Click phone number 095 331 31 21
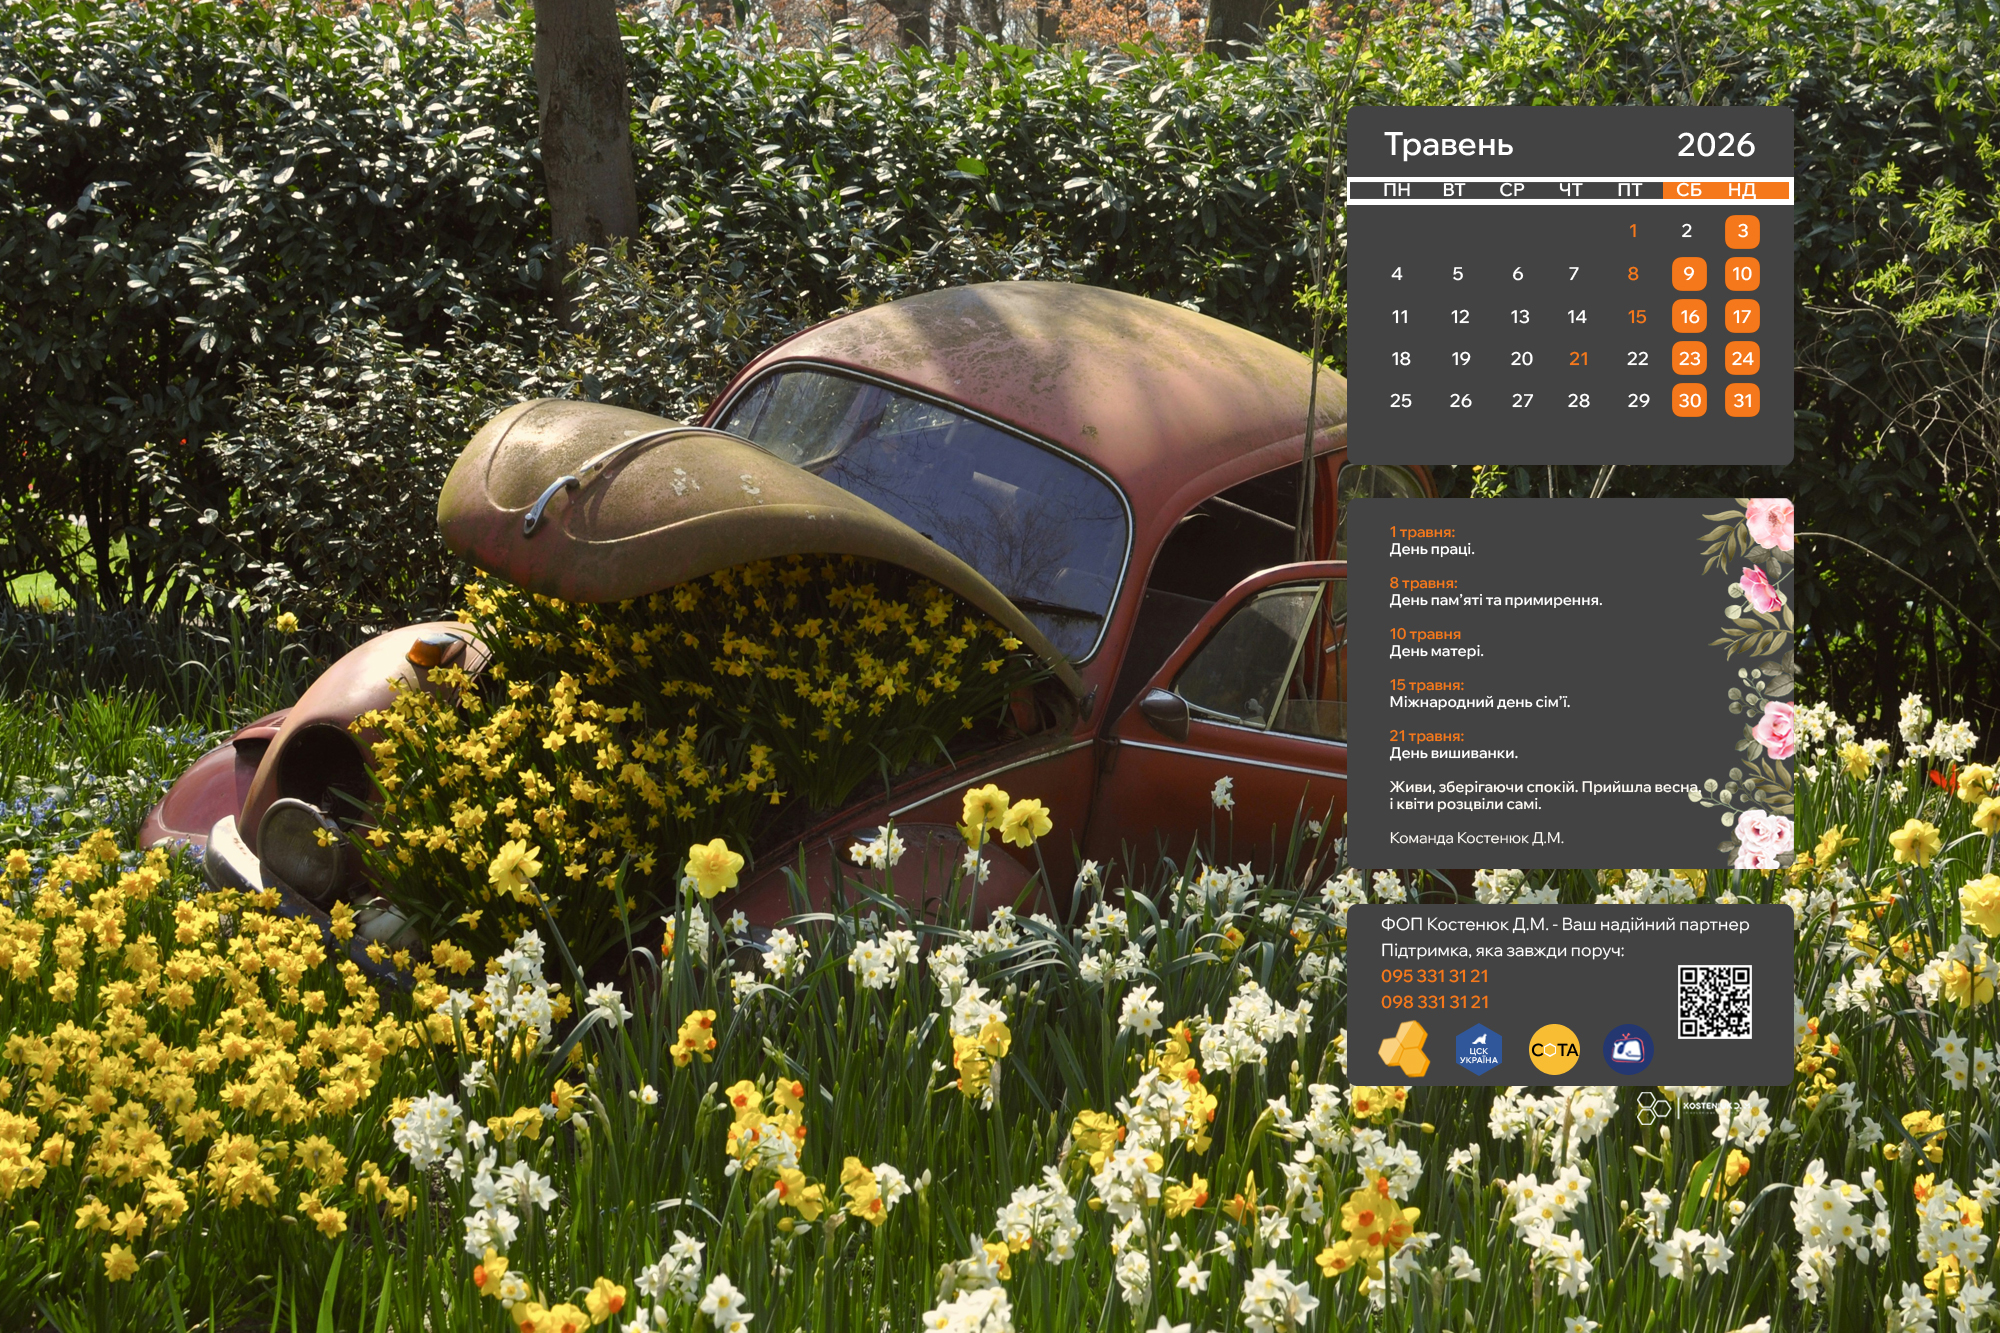The image size is (2000, 1333). click(1434, 976)
